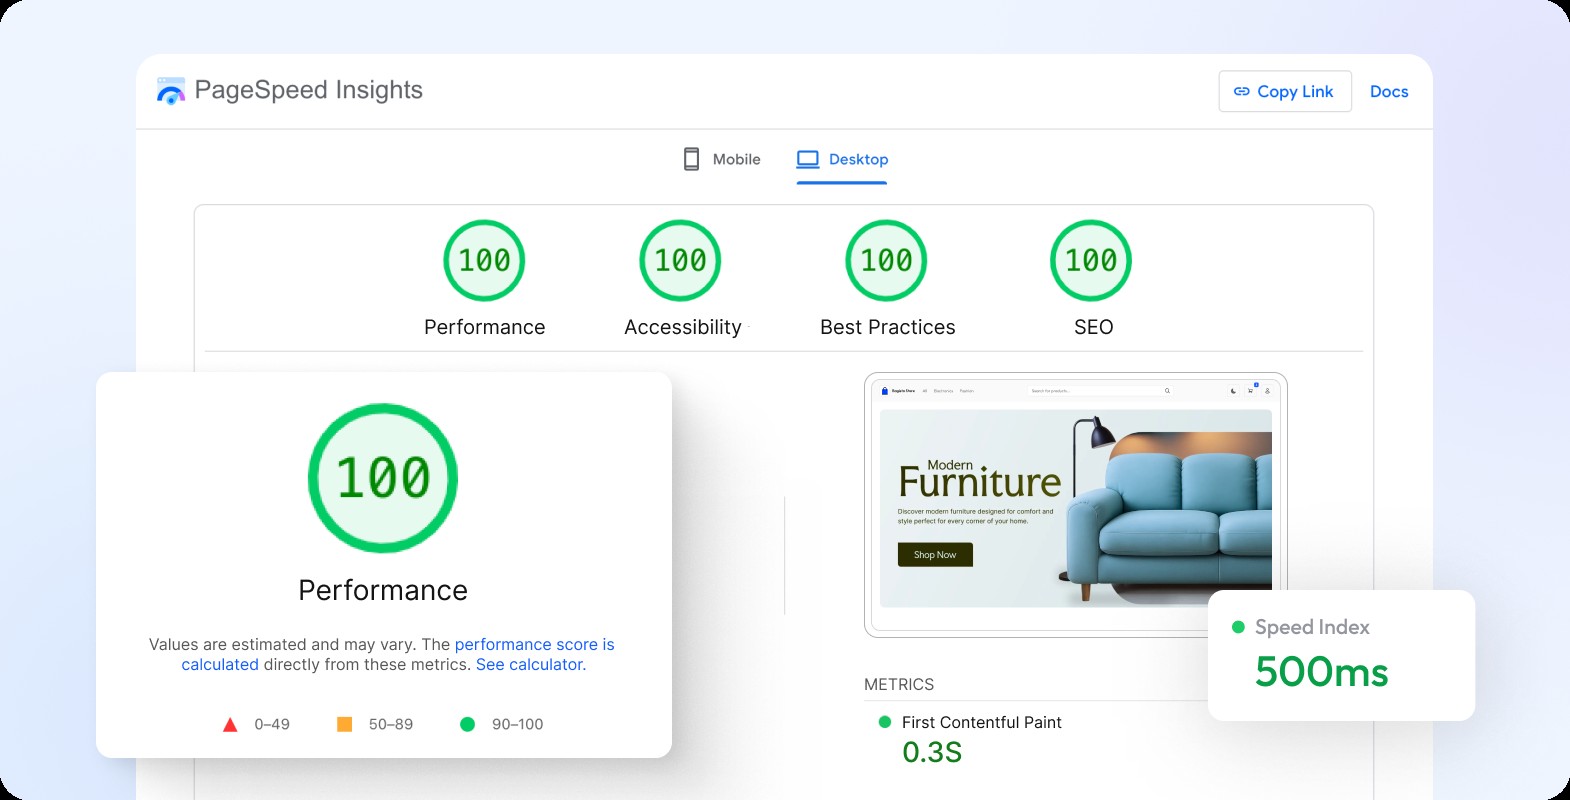Click the Copy Link button
1570x800 pixels.
pos(1285,91)
